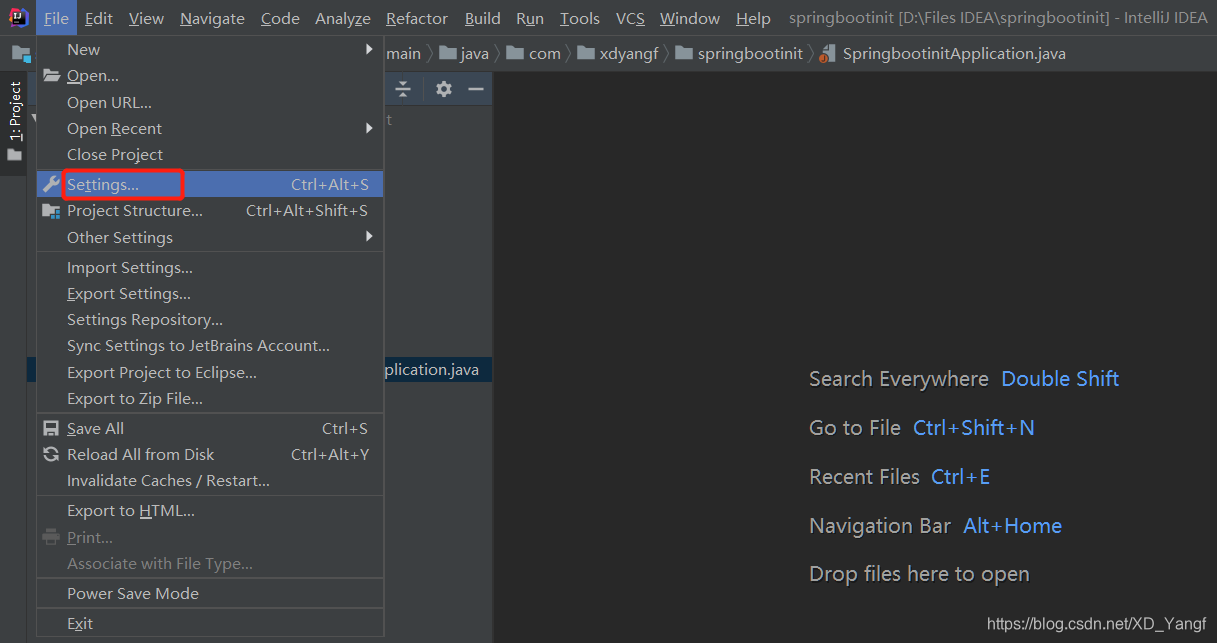This screenshot has width=1217, height=643.
Task: Open the Help menu
Action: 753,18
